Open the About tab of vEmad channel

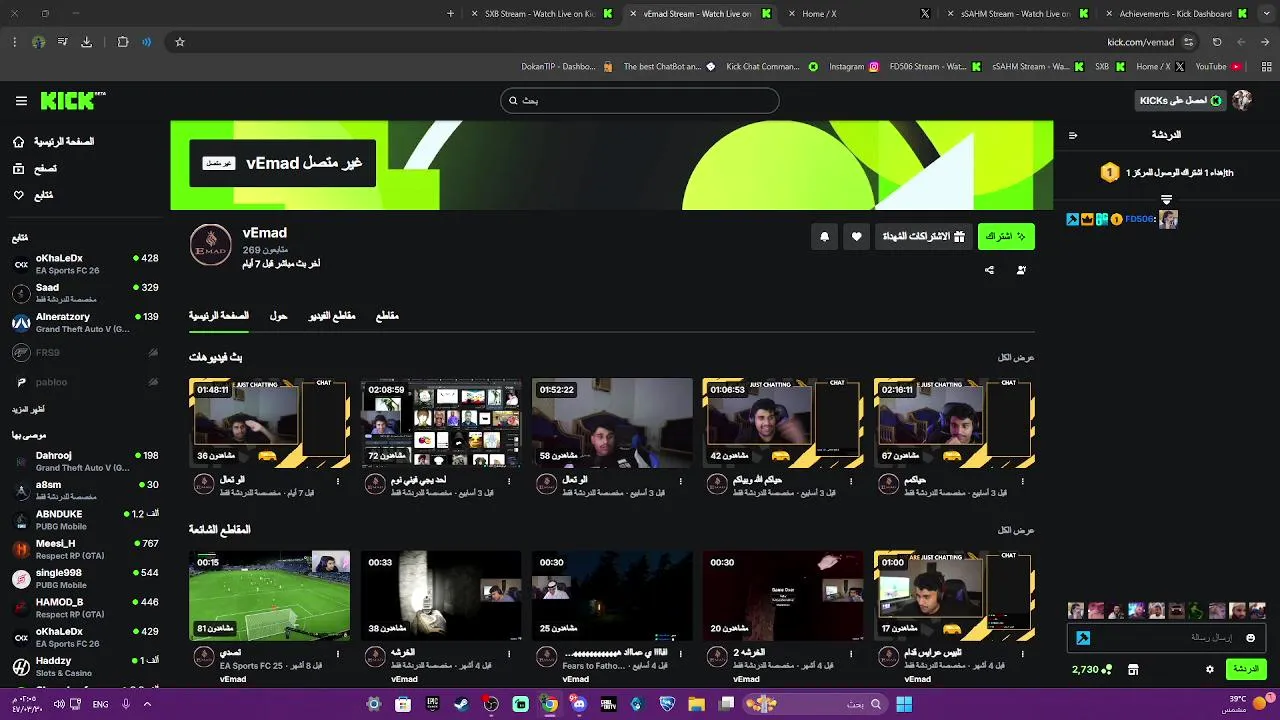(278, 316)
